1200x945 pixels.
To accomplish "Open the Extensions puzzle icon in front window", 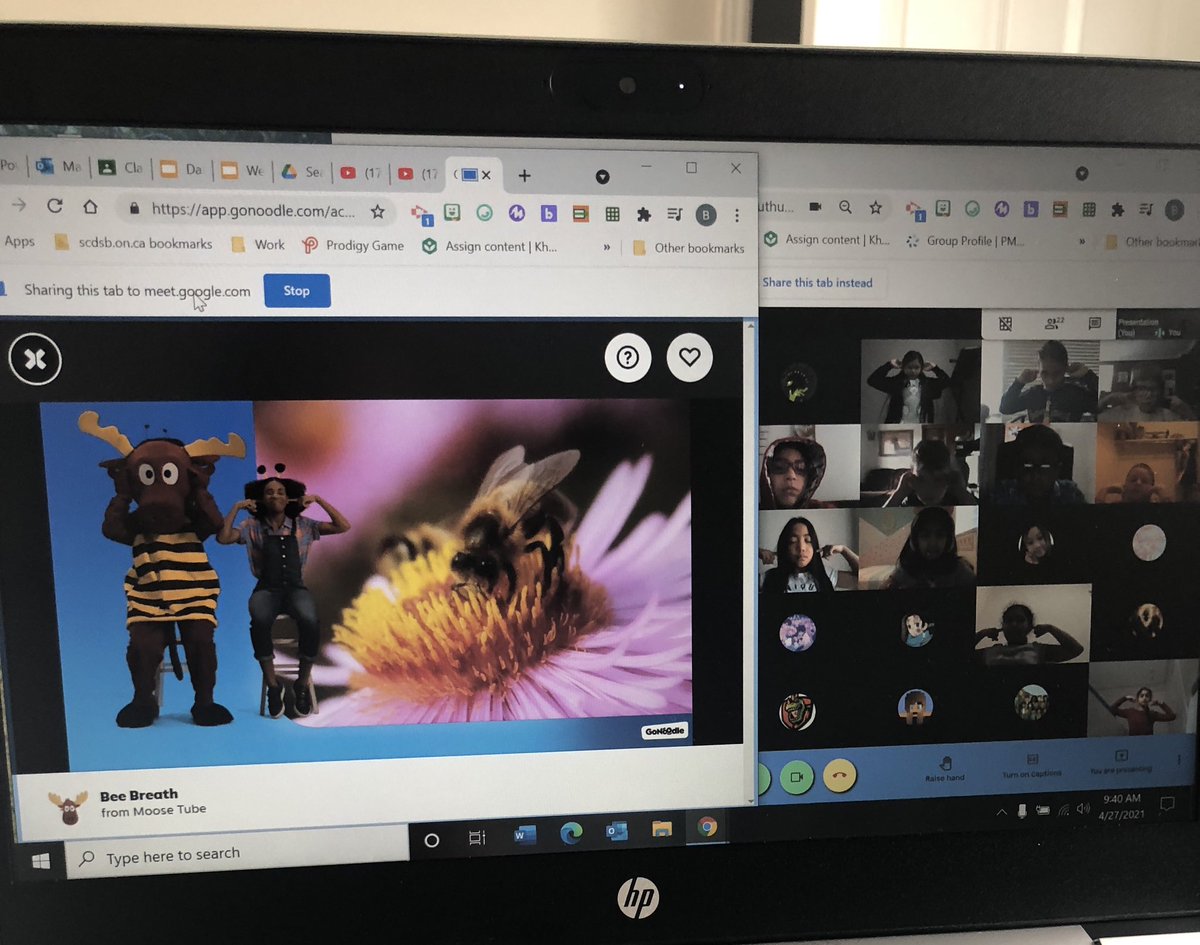I will click(643, 214).
